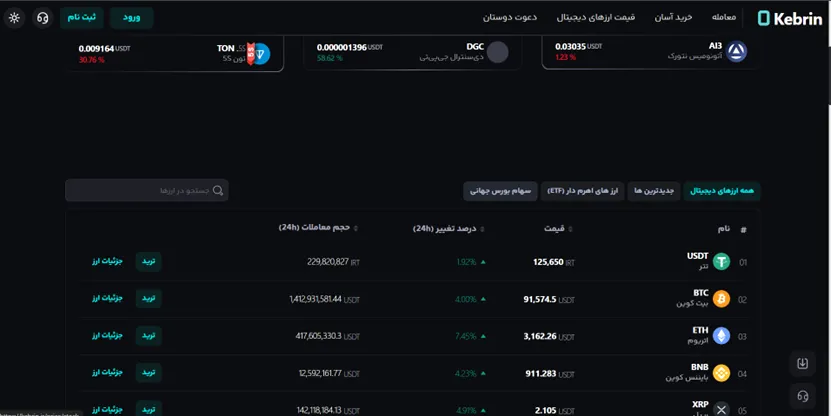Open the DGC card's 0.000001396 USDT price
831x416 pixels.
(x=350, y=47)
